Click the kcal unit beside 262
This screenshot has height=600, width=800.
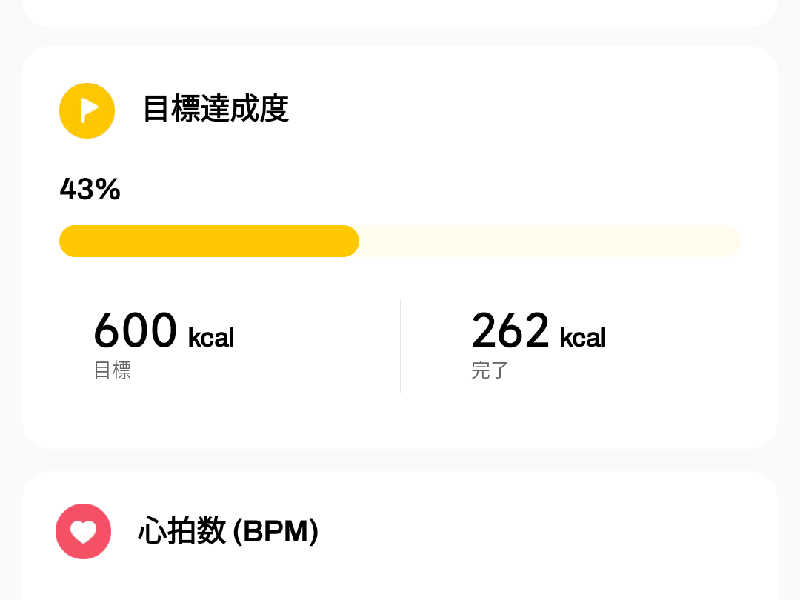pos(583,337)
